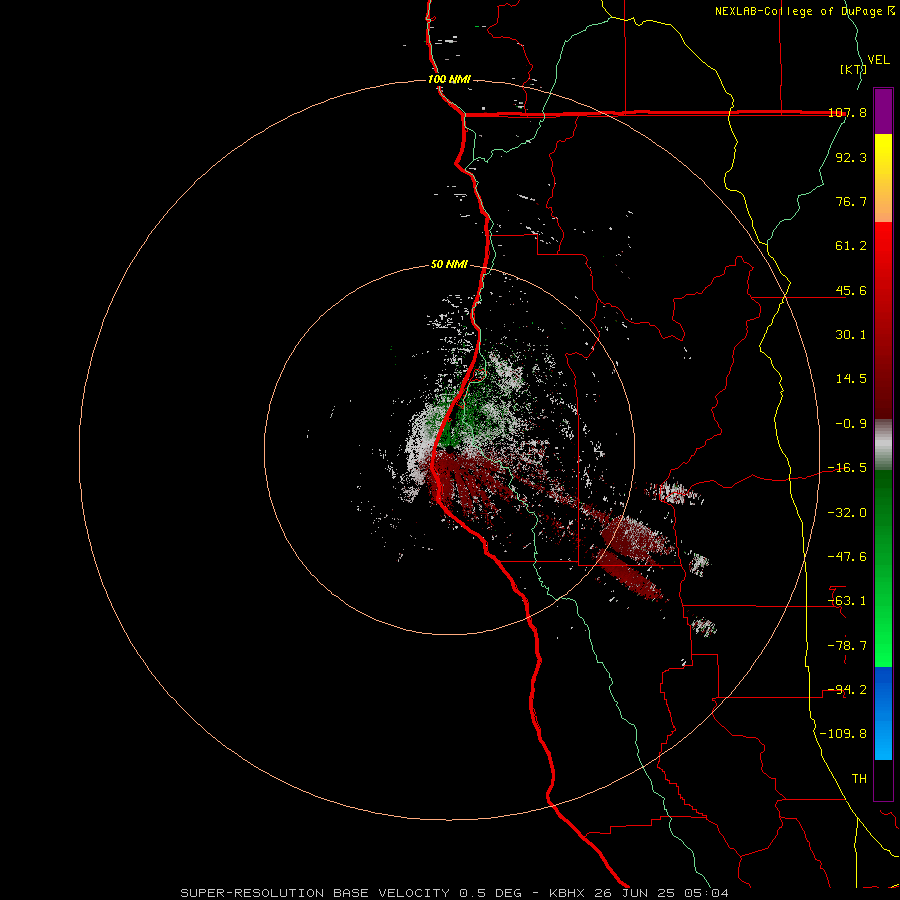Select the gray near-zero segment of the color bar

click(x=883, y=445)
